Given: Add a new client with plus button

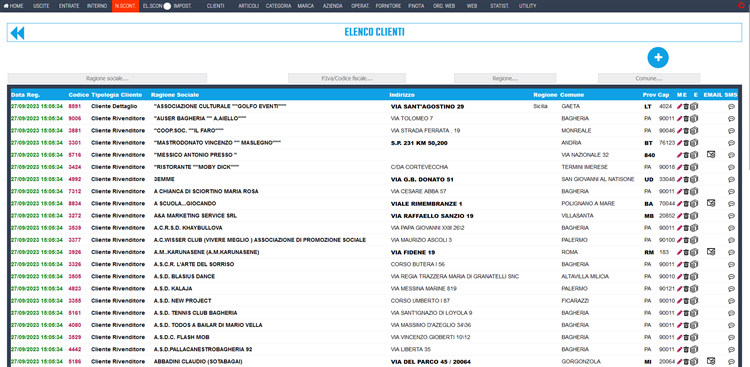Looking at the screenshot, I should [x=658, y=57].
